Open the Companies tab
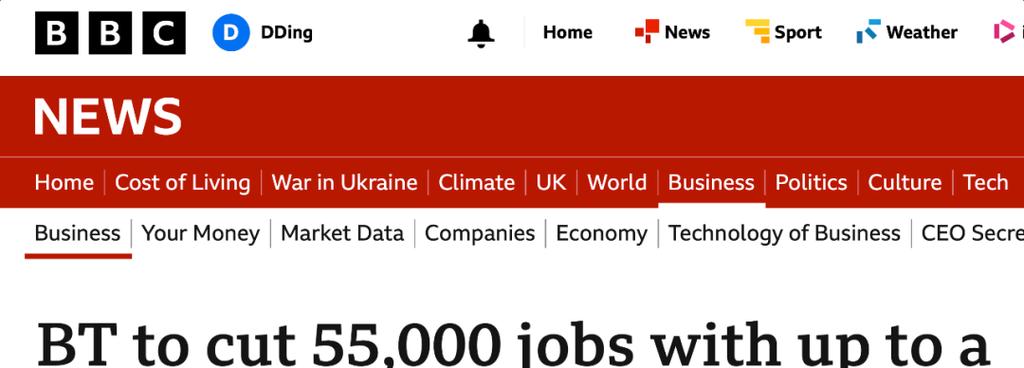Viewport: 1024px width, 368px height. tap(480, 234)
